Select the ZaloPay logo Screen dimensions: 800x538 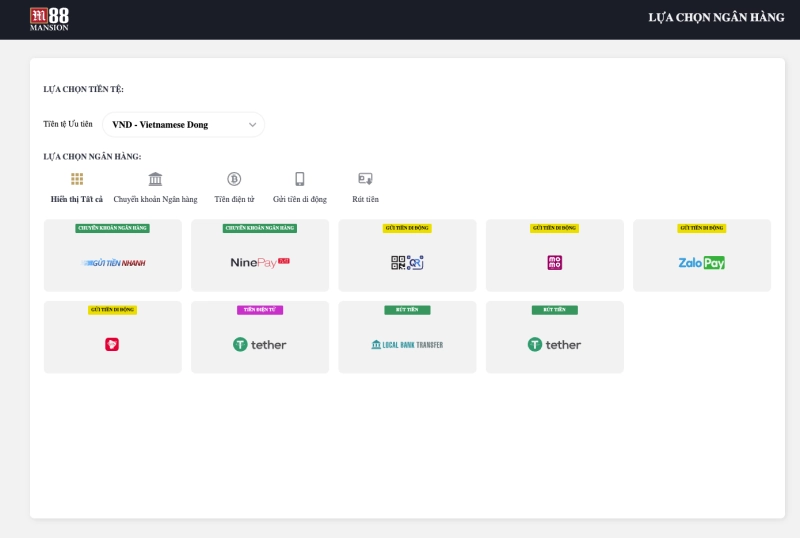[702, 262]
